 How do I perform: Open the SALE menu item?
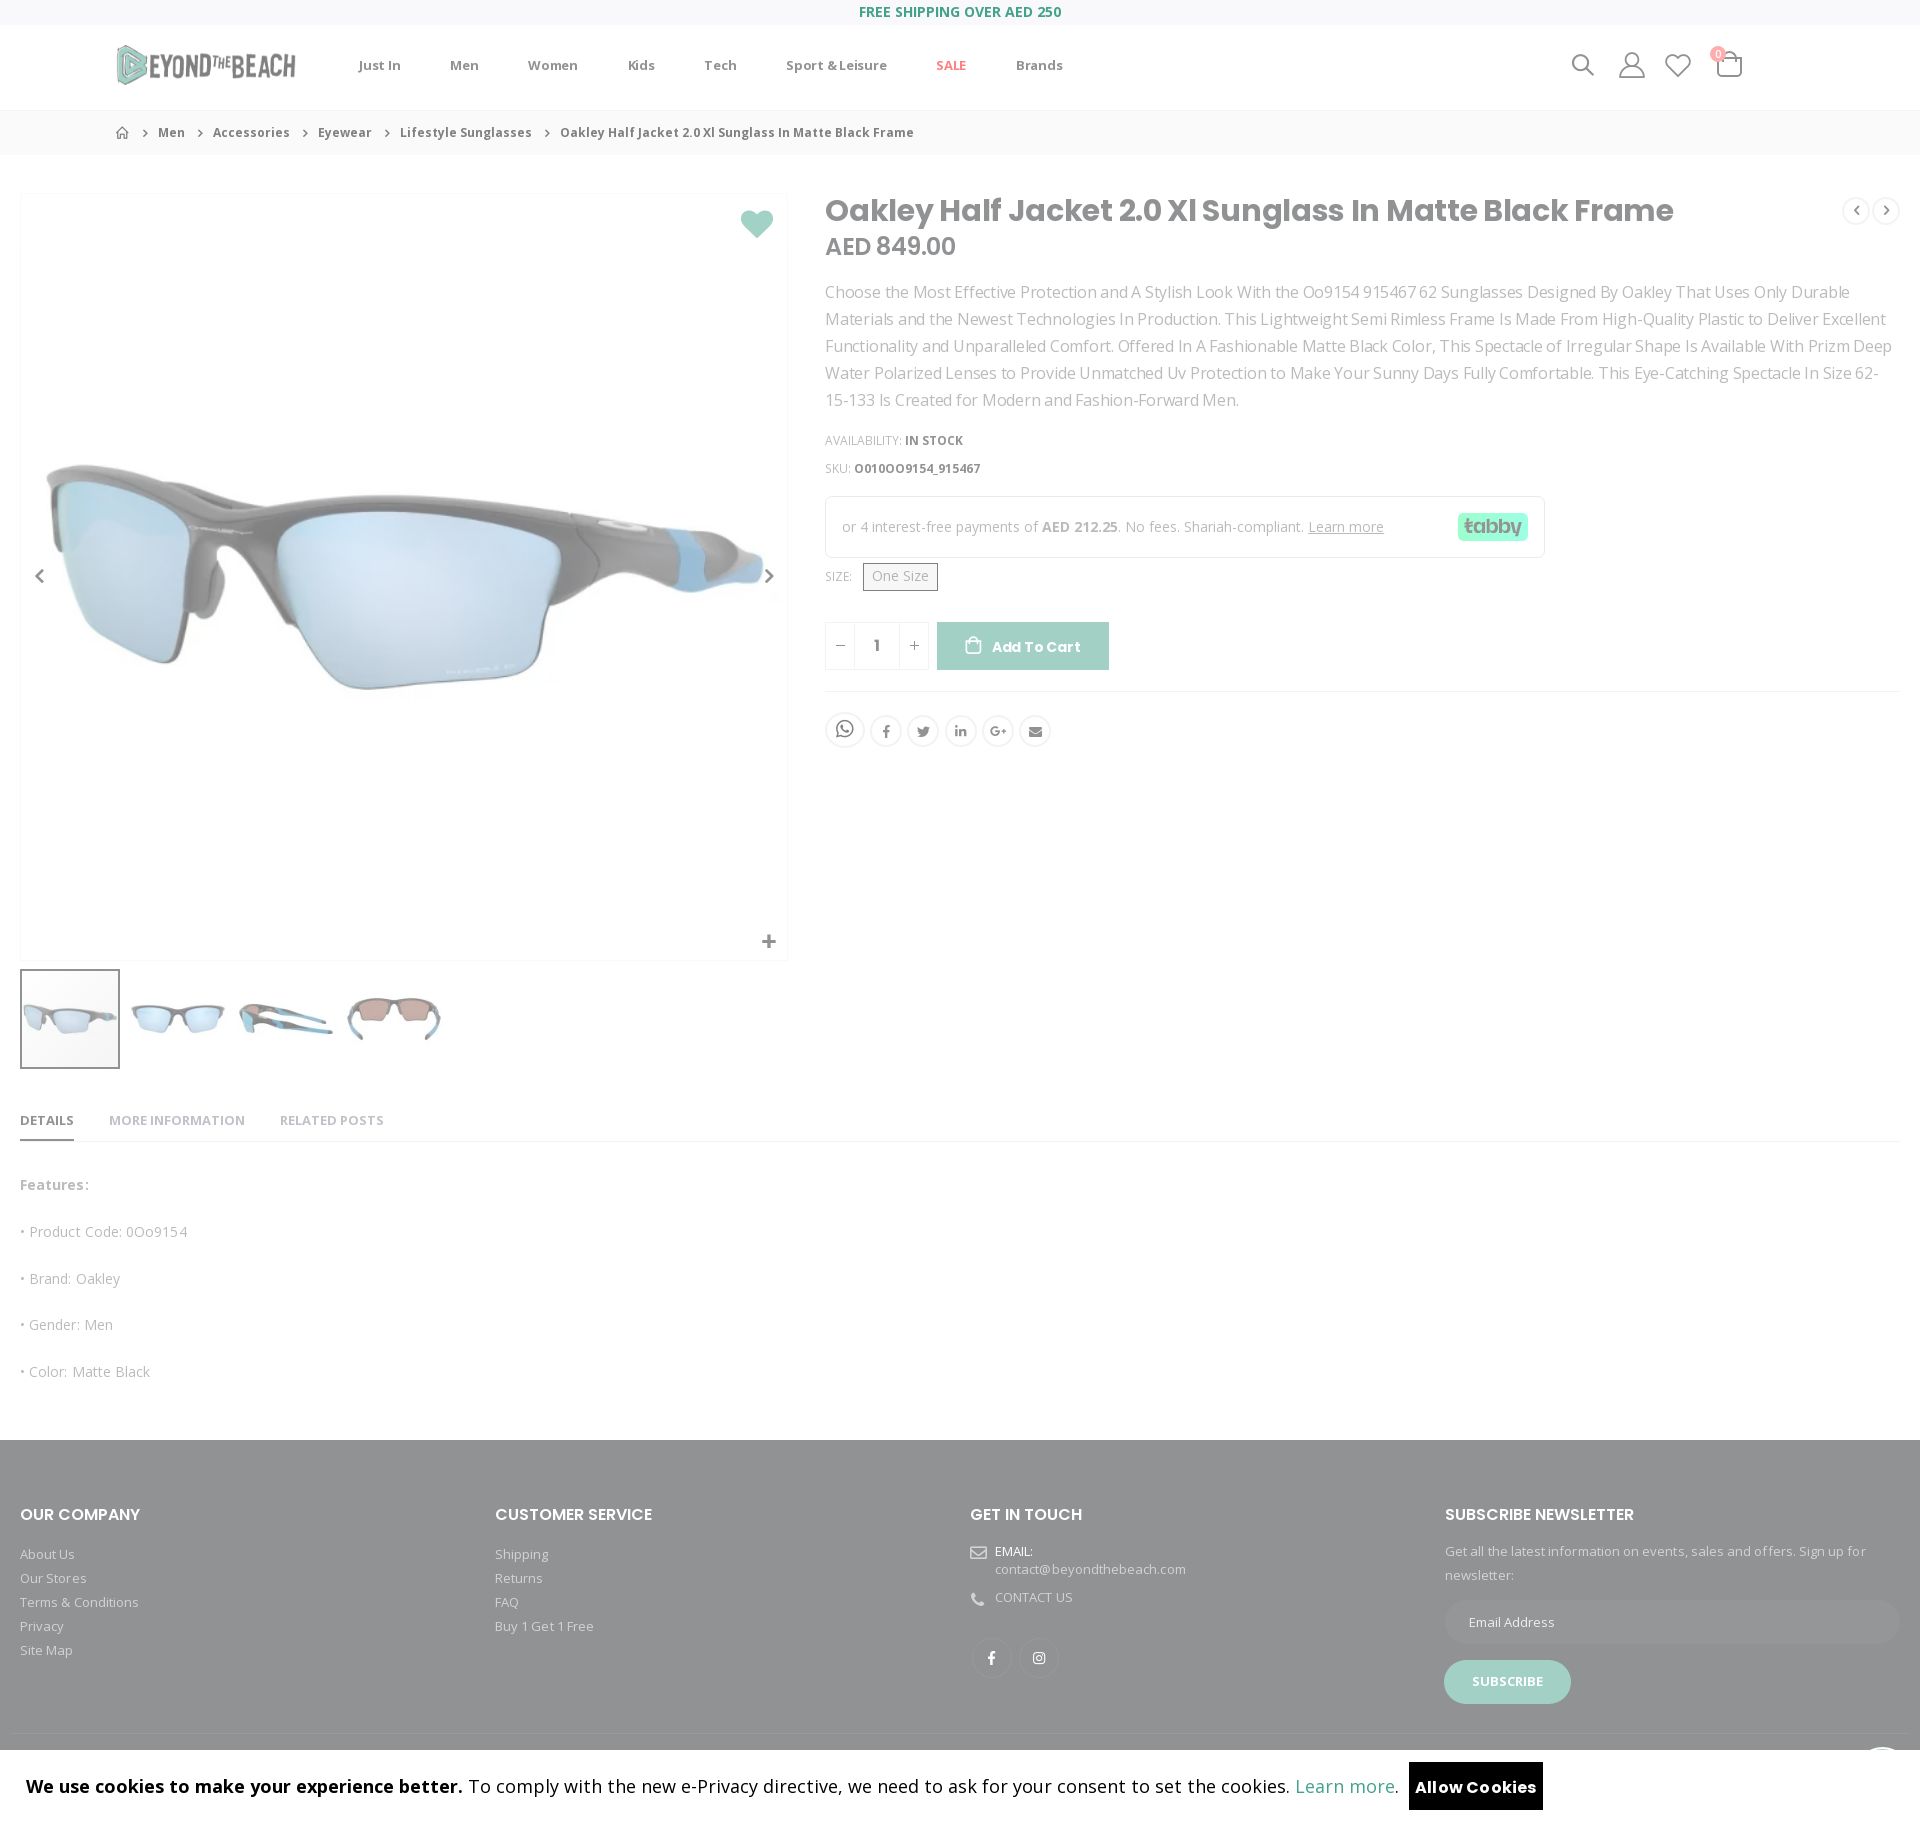951,66
